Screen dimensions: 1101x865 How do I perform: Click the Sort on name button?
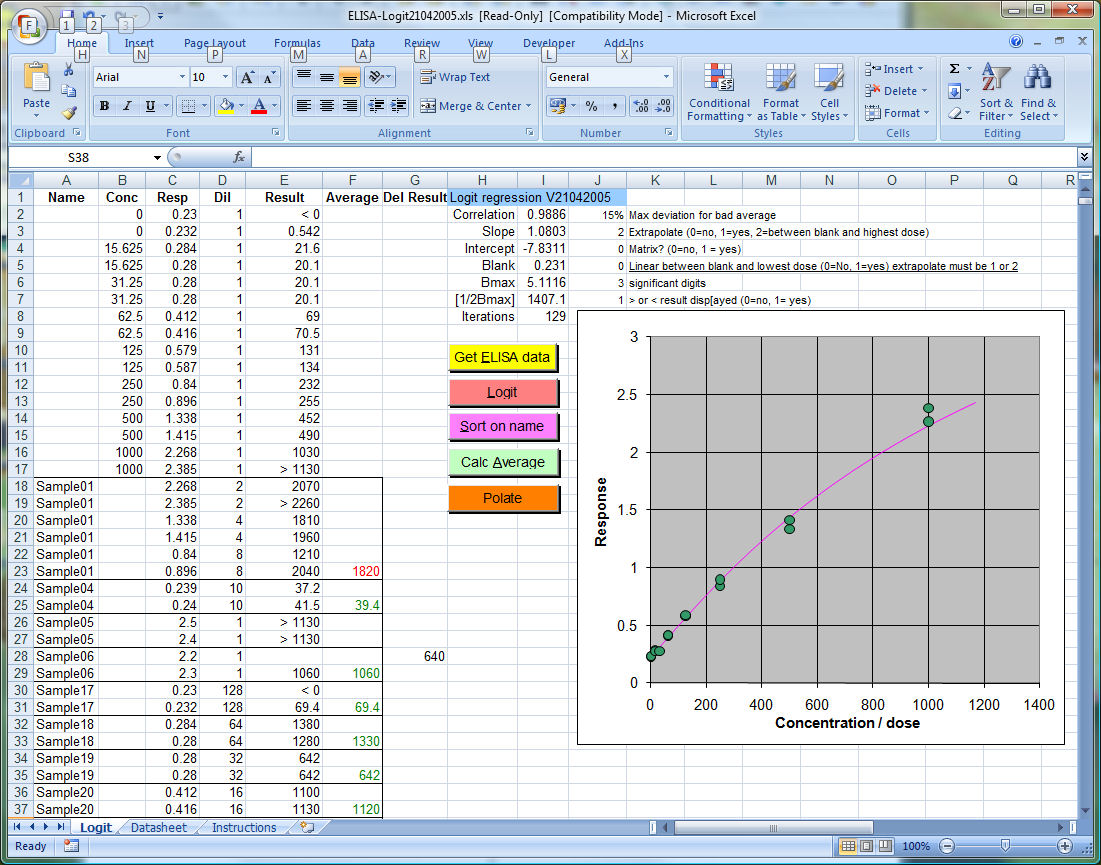pyautogui.click(x=503, y=427)
